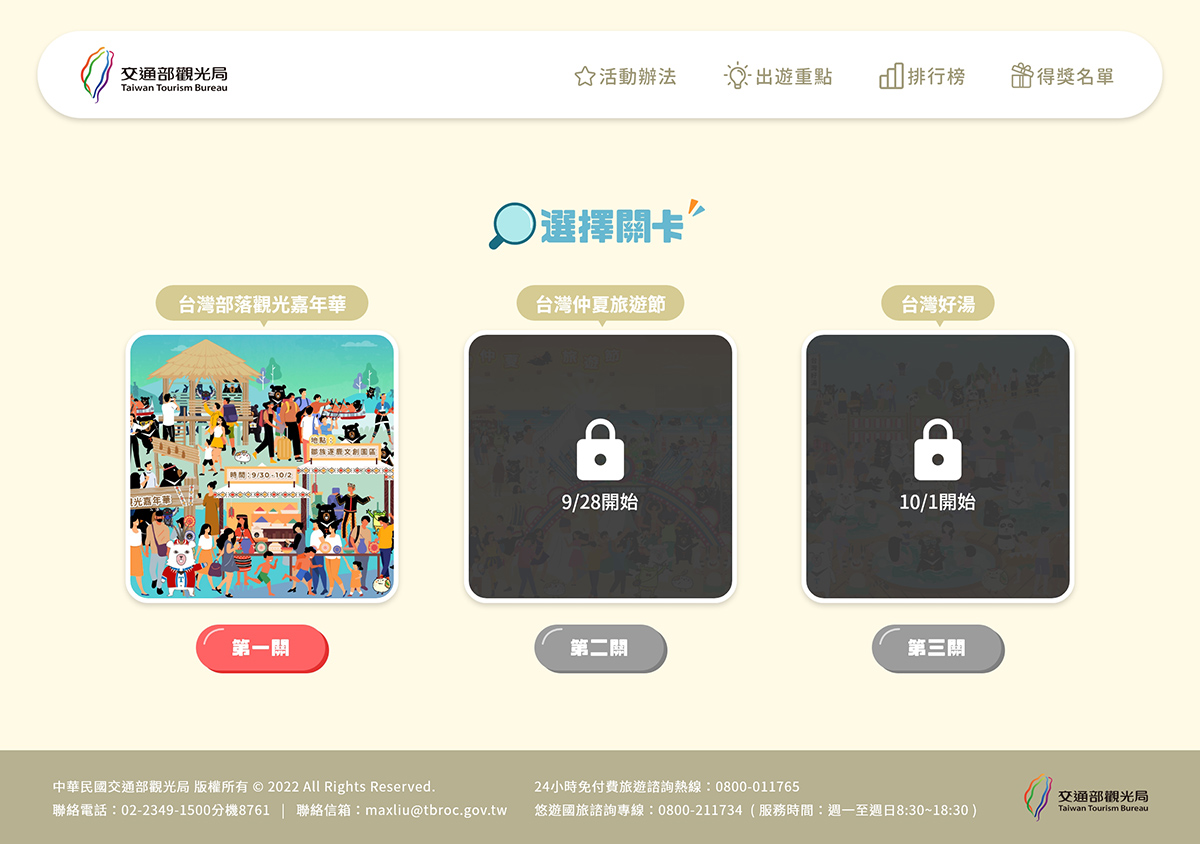Screen dimensions: 1200x844
Task: Go to the 排行榜 ranking page
Action: [922, 76]
